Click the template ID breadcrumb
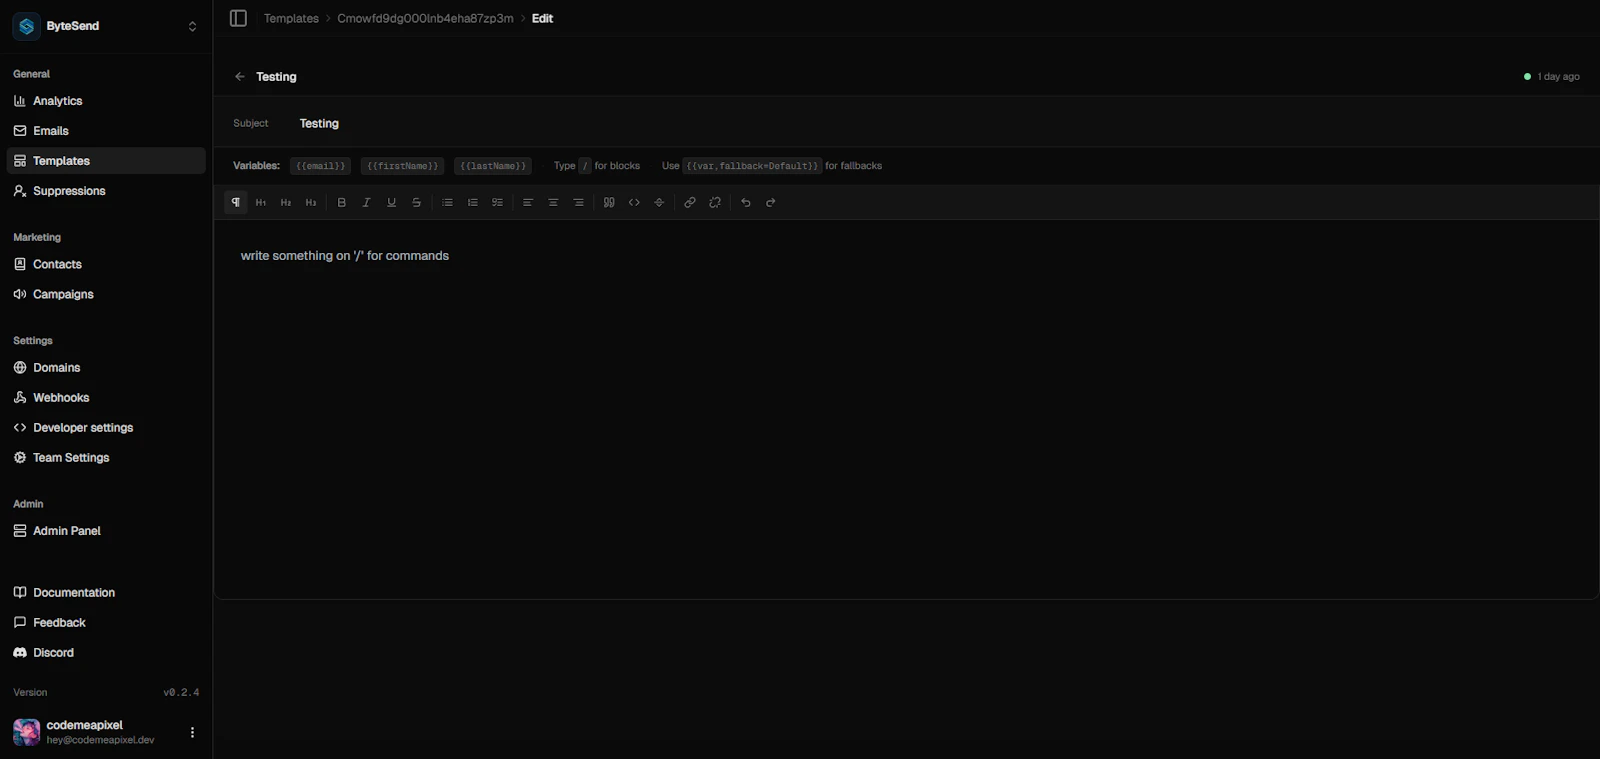This screenshot has width=1600, height=759. 425,18
